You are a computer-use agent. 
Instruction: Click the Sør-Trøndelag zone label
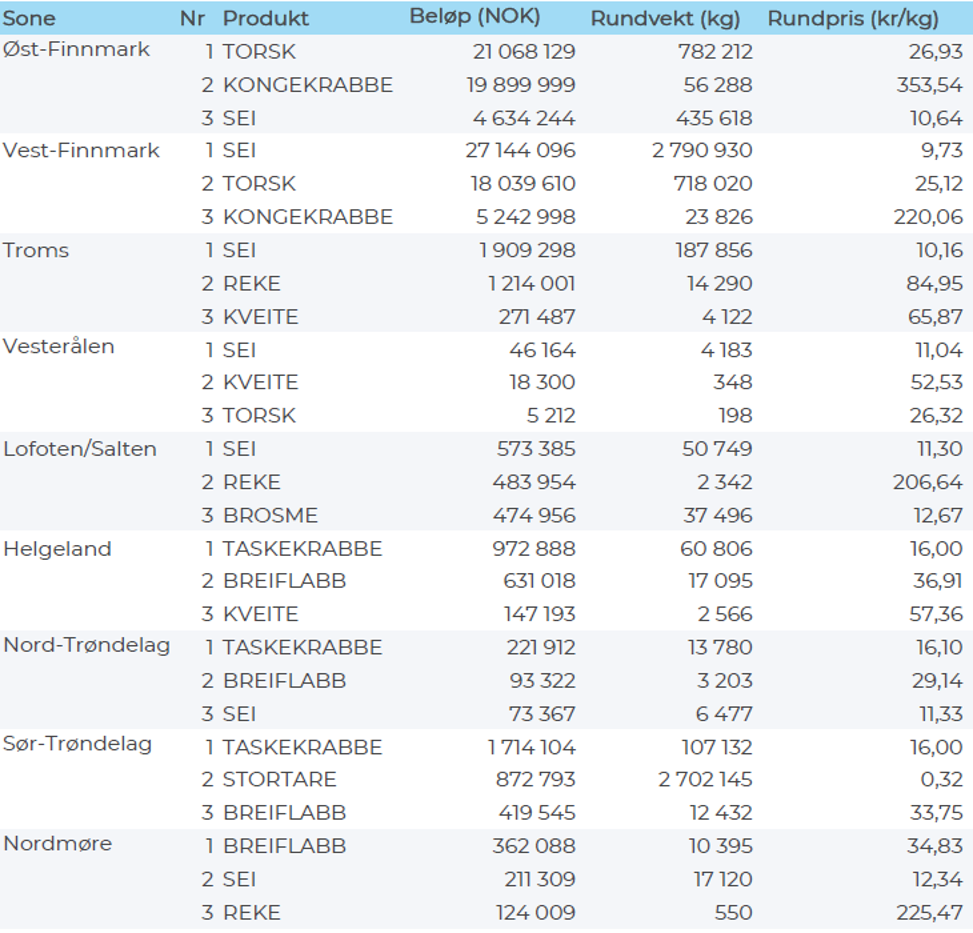click(78, 744)
